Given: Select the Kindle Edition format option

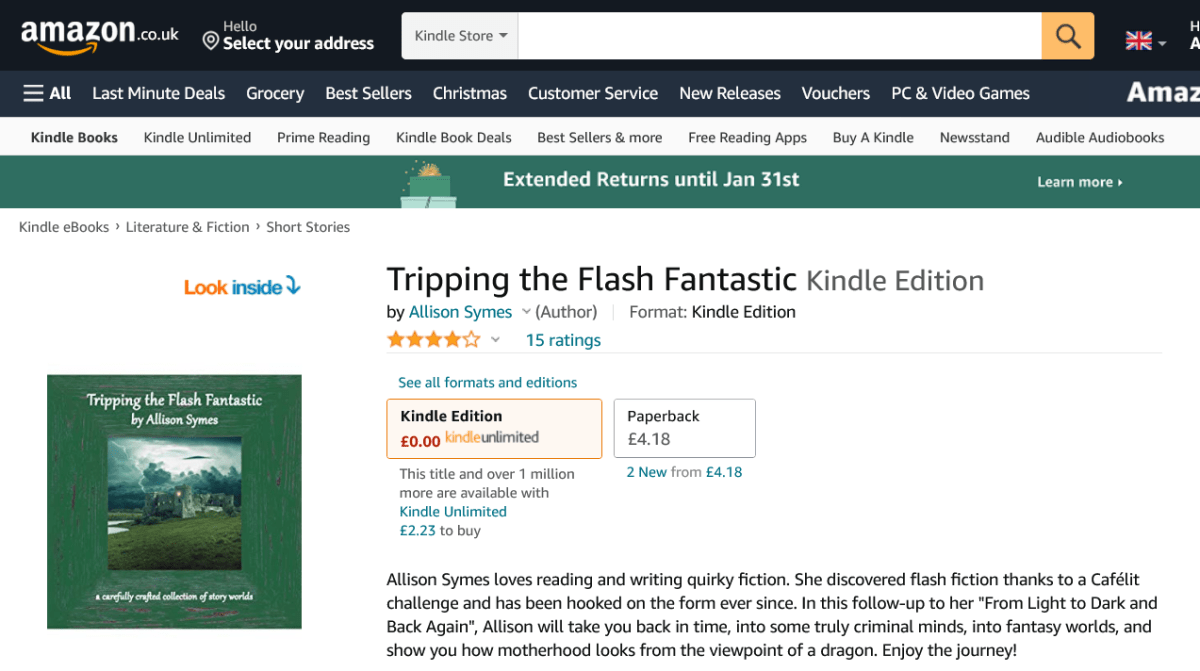Looking at the screenshot, I should click(x=494, y=428).
